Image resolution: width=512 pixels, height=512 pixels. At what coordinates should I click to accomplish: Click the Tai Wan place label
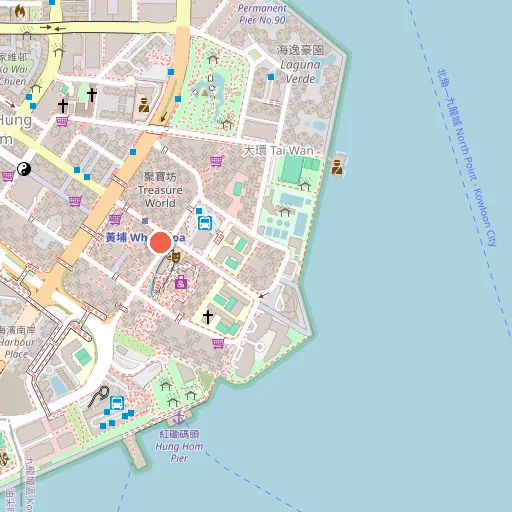(x=278, y=151)
